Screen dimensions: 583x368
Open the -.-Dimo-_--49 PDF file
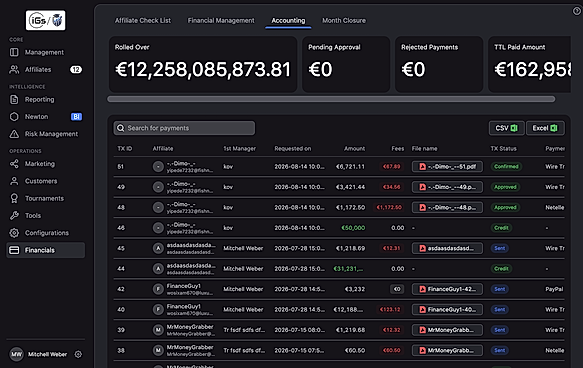(447, 187)
